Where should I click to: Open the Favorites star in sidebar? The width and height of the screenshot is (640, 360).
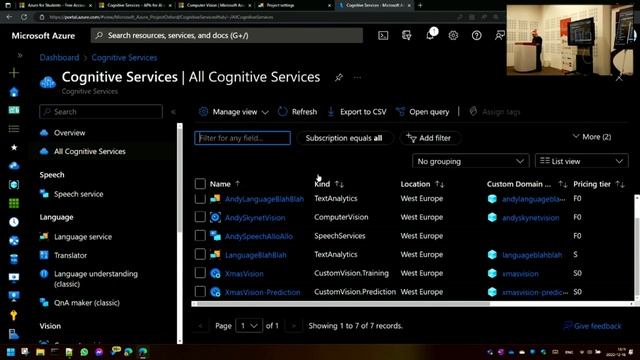[x=14, y=147]
